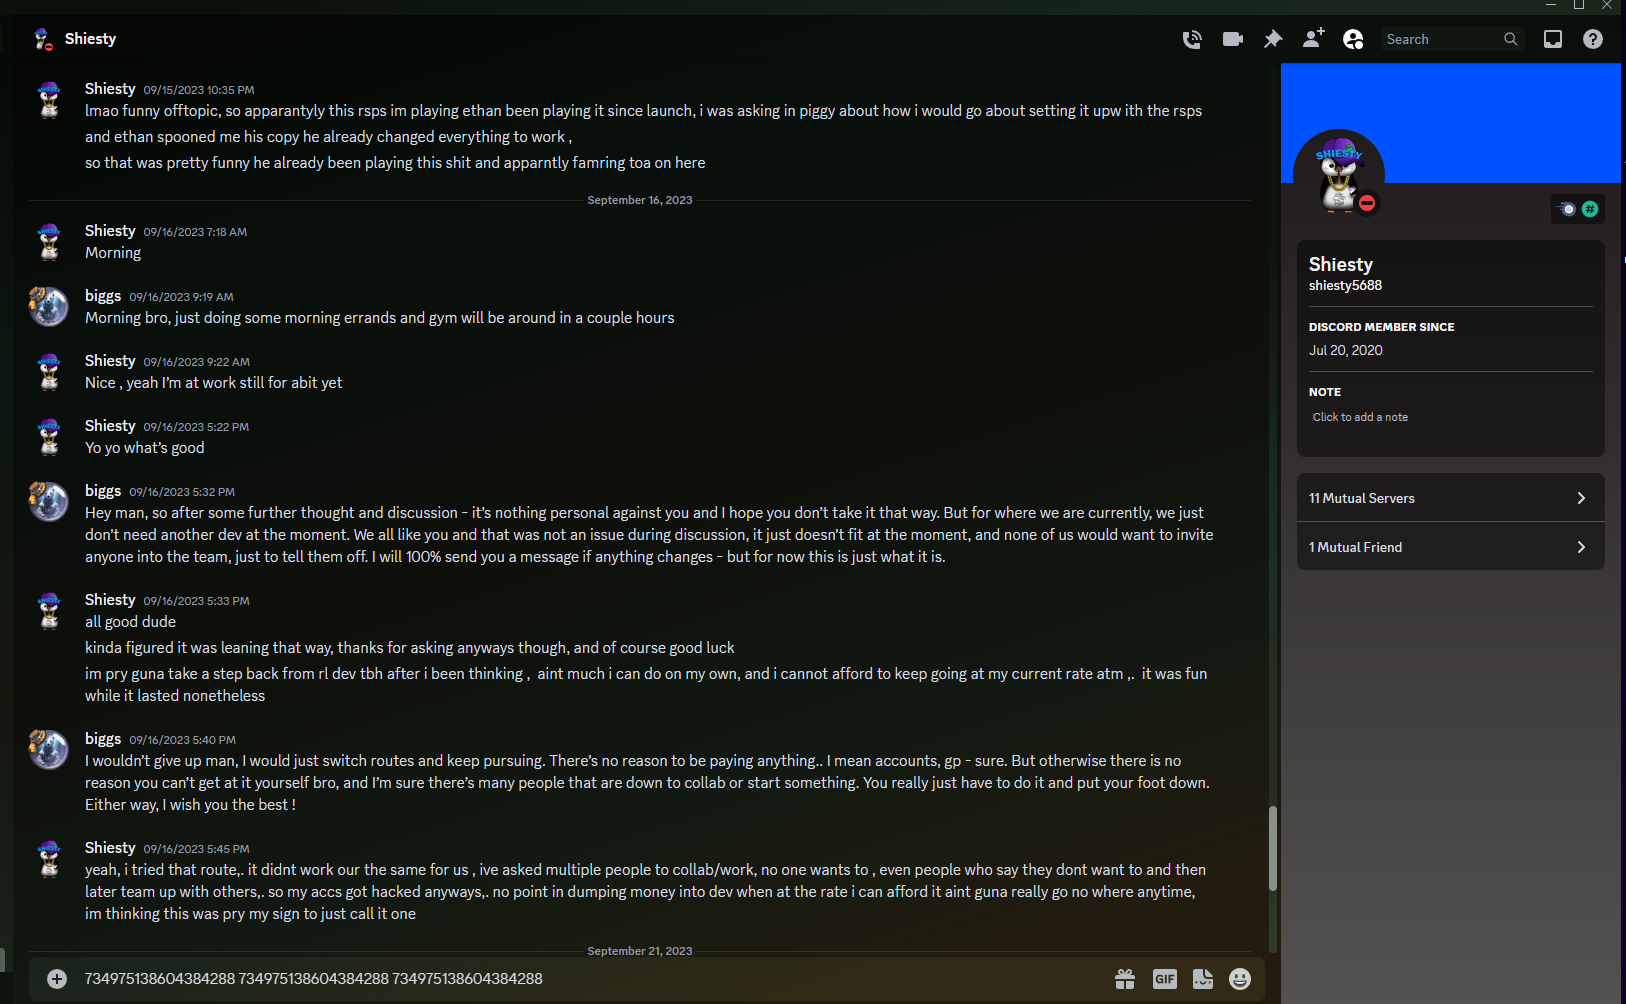1626x1004 pixels.
Task: Open Discord help
Action: (1593, 39)
